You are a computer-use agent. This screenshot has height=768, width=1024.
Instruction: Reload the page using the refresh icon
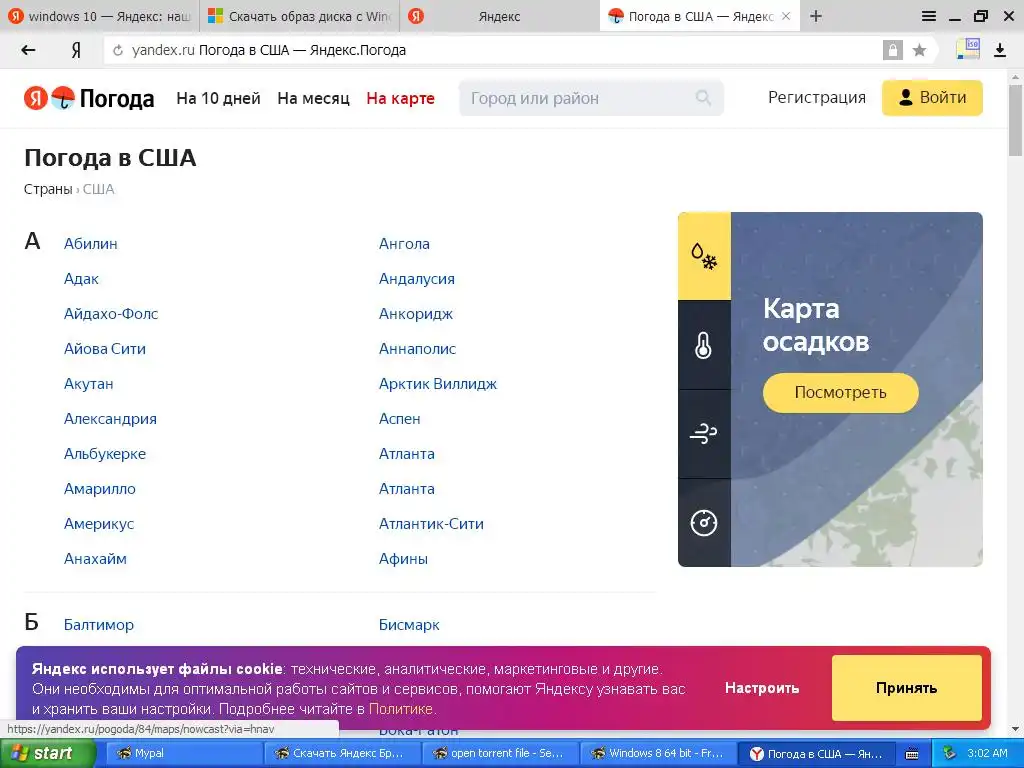pyautogui.click(x=118, y=50)
